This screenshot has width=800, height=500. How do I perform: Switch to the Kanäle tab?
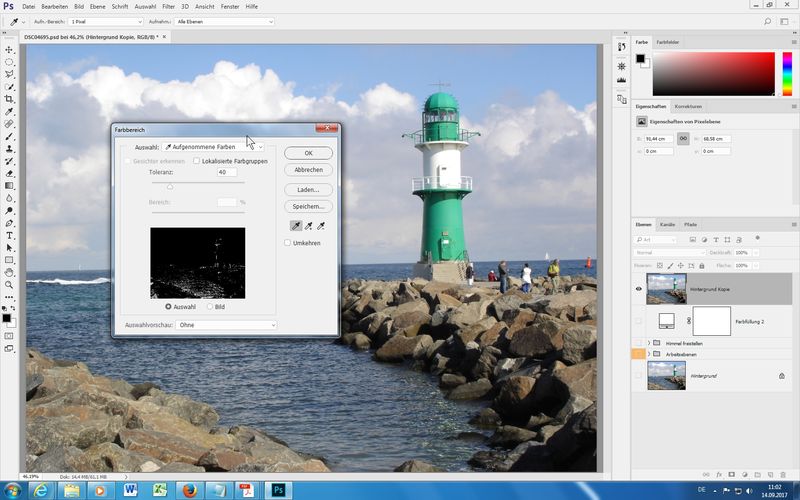667,224
